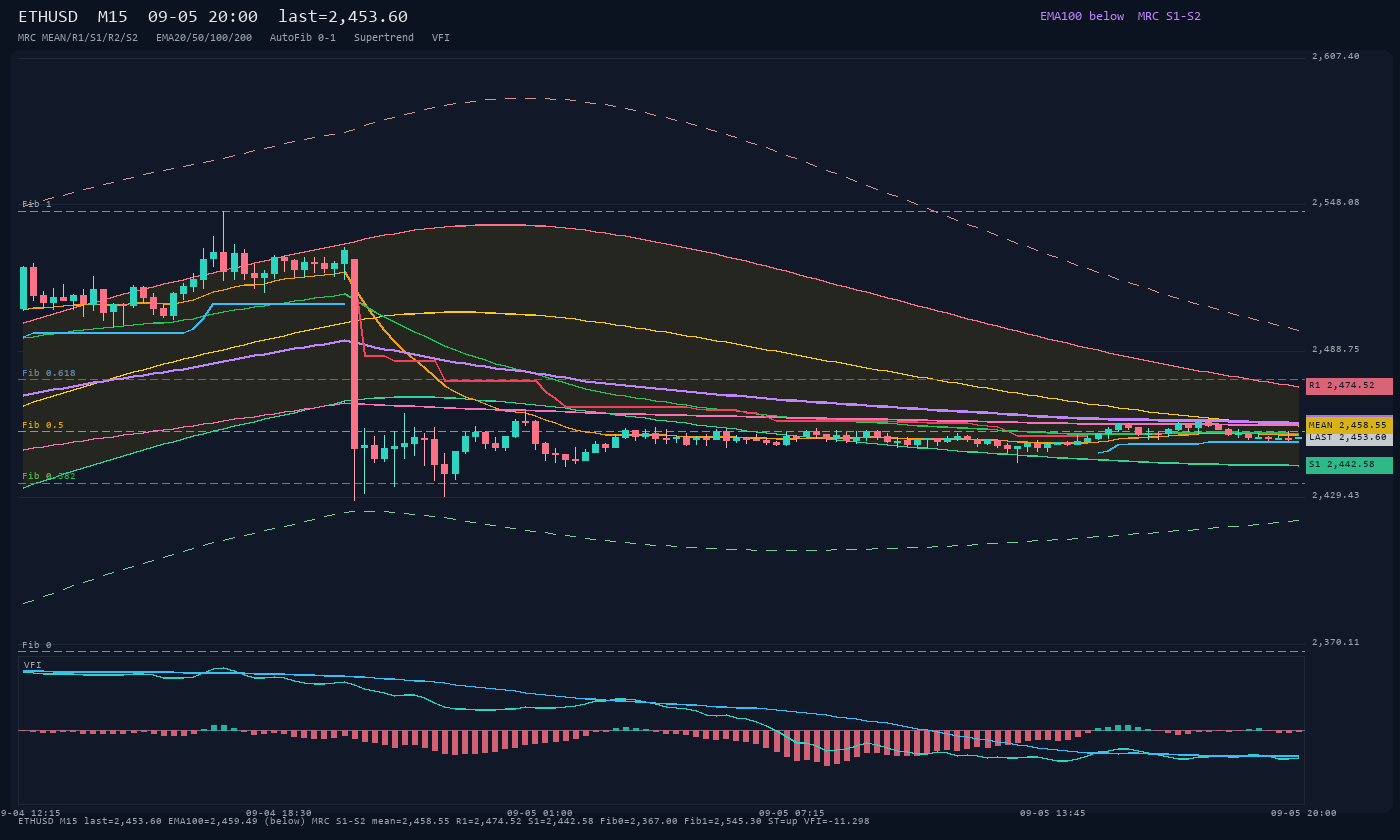
Task: Click the Fib 0.618 level label
Action: click(x=49, y=373)
